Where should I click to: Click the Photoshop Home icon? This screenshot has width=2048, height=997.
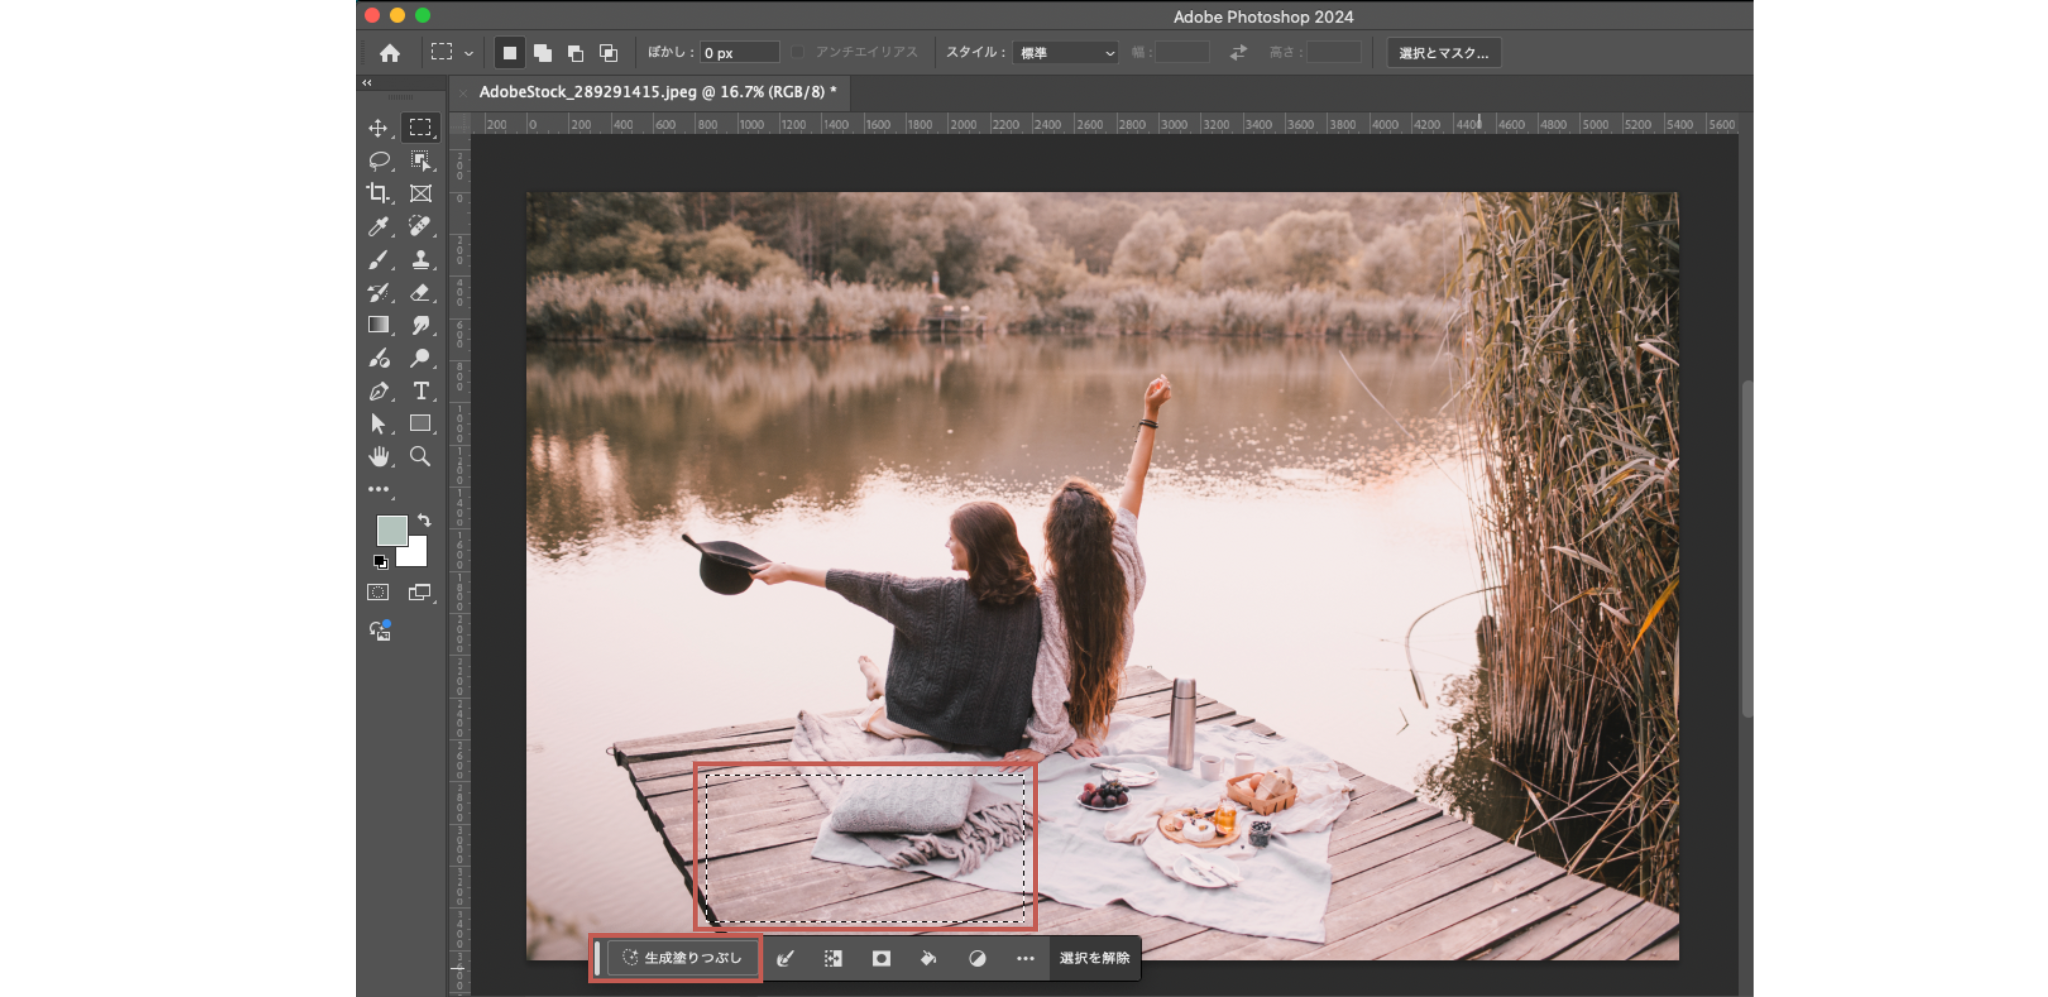388,52
